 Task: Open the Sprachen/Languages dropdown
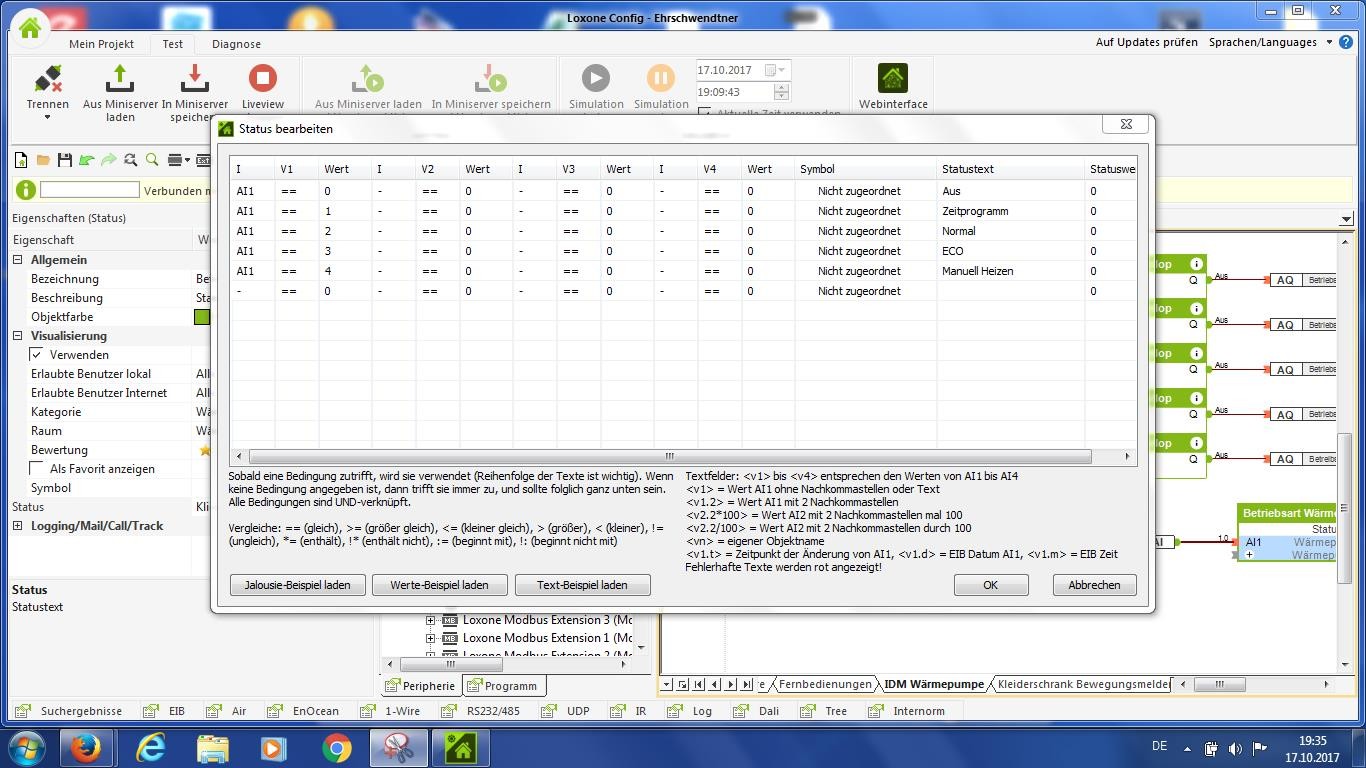coord(1329,42)
